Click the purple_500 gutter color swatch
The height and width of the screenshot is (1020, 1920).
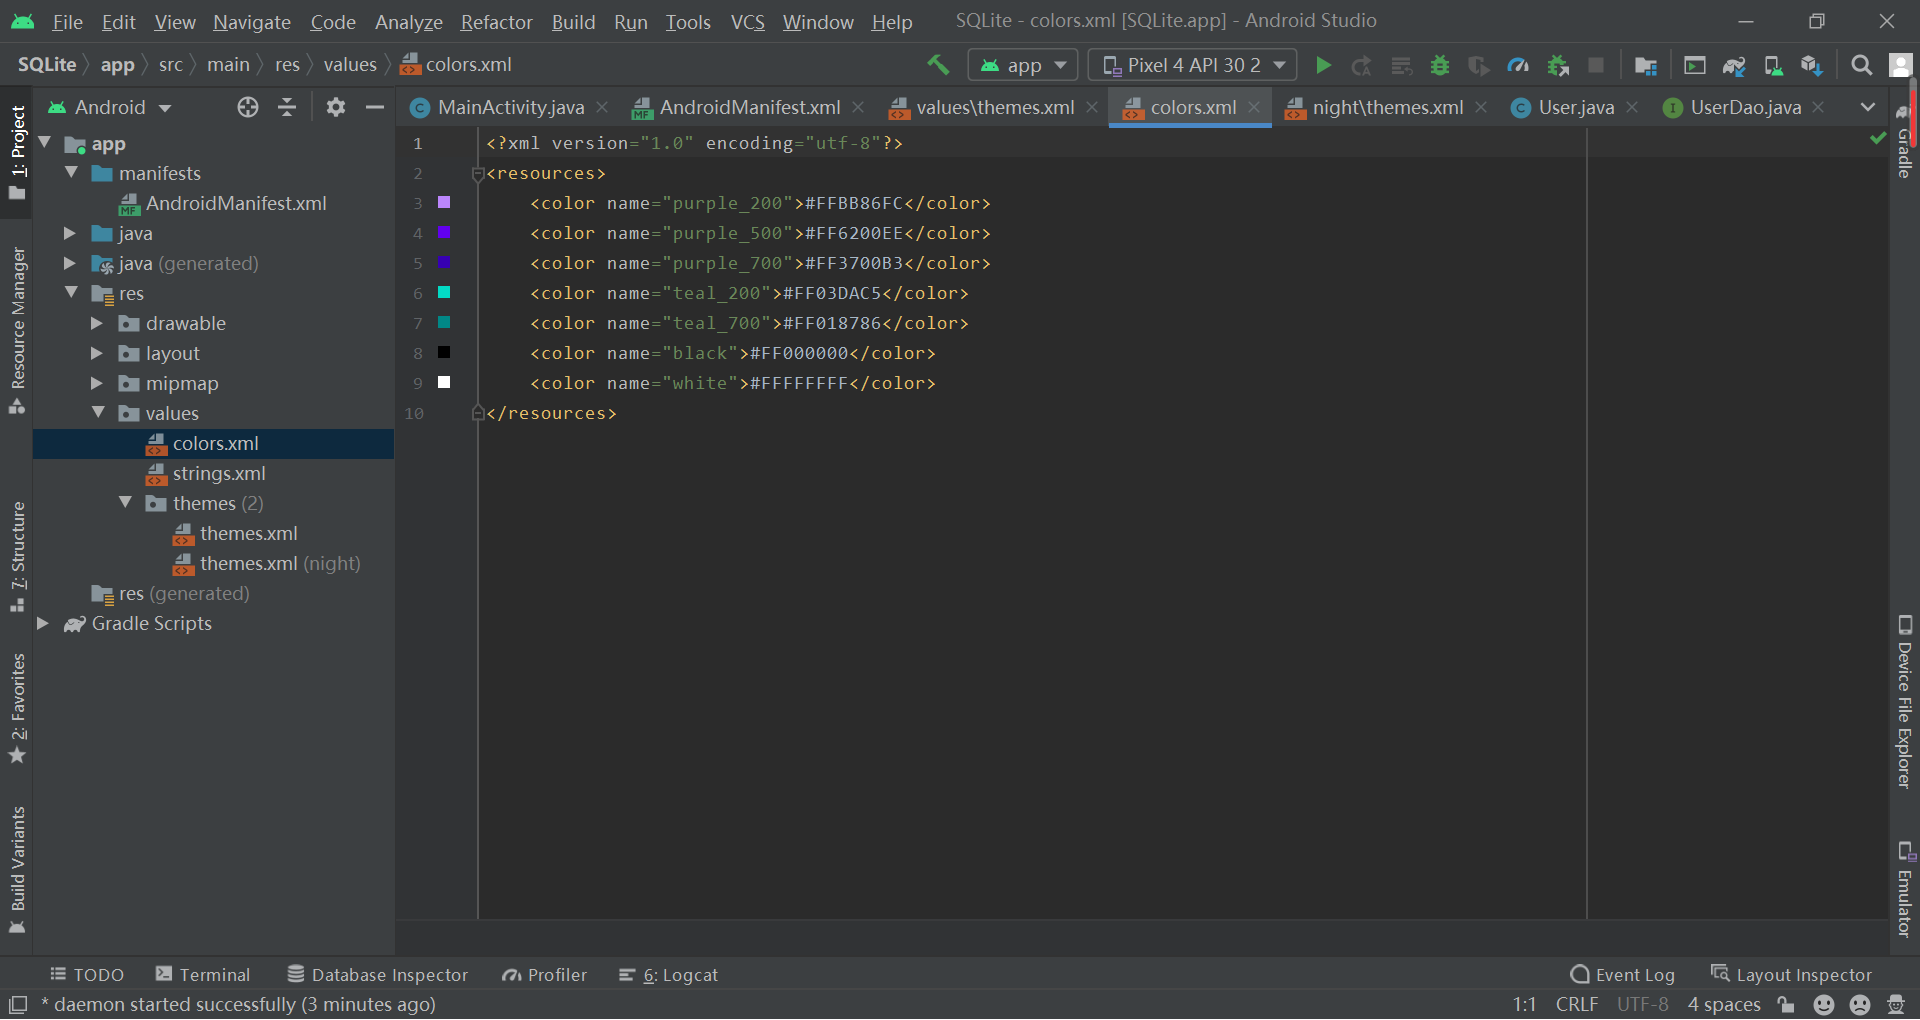pos(444,233)
